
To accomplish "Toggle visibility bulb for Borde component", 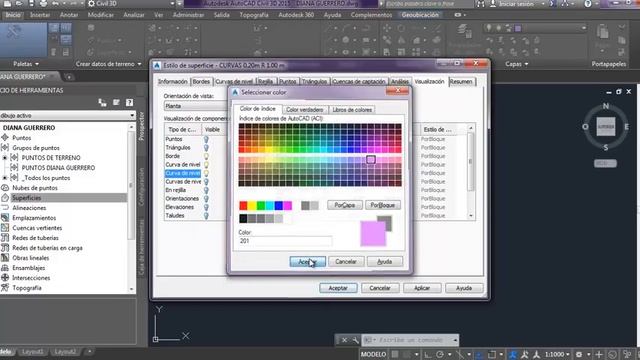I will 206,156.
